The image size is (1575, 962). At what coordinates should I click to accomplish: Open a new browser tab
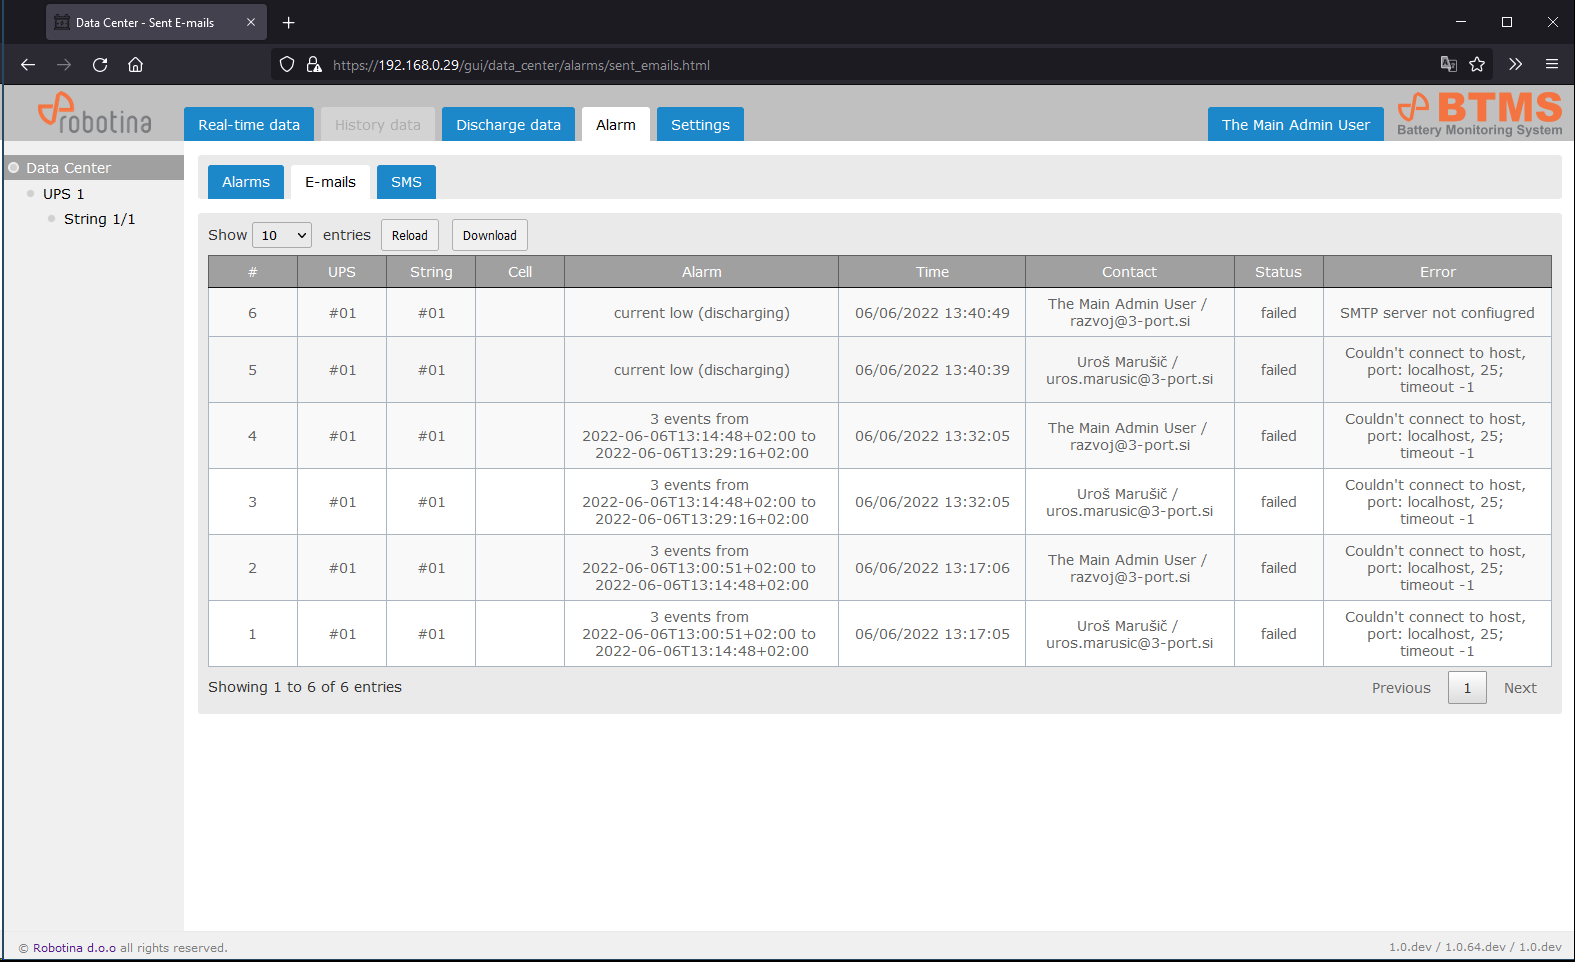pos(288,22)
